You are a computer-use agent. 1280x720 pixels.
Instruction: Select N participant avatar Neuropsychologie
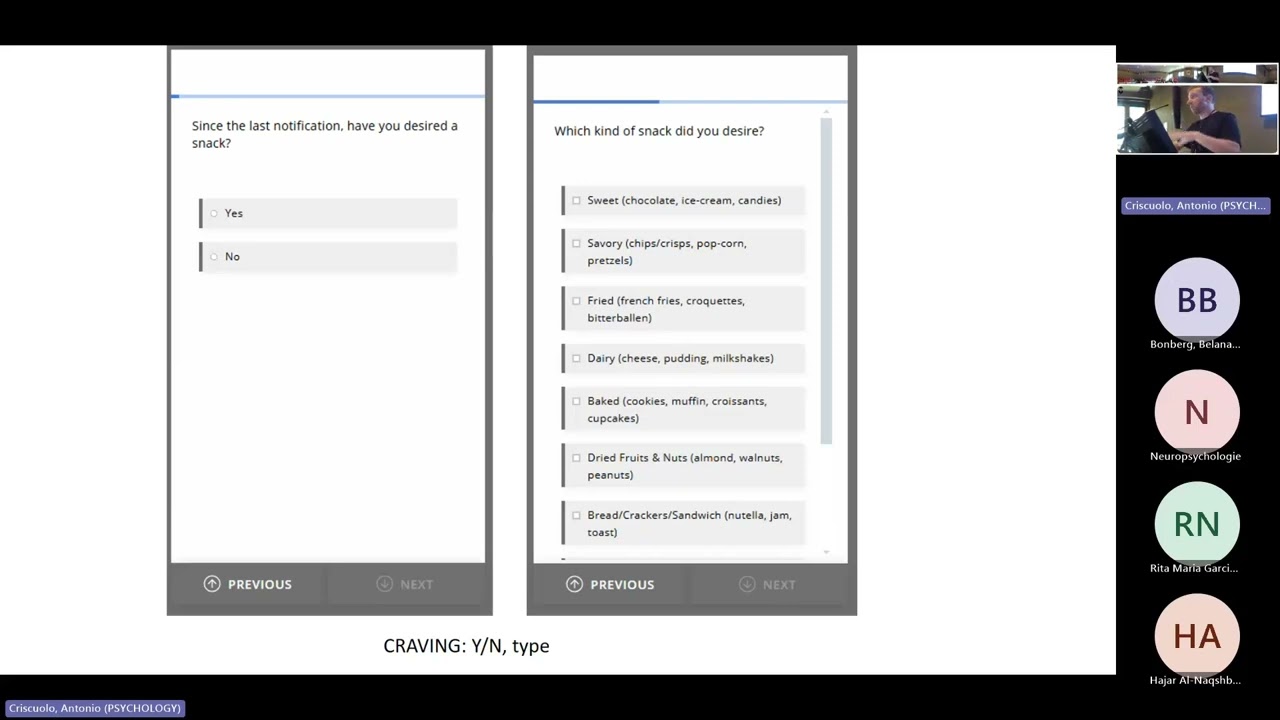tap(1197, 411)
